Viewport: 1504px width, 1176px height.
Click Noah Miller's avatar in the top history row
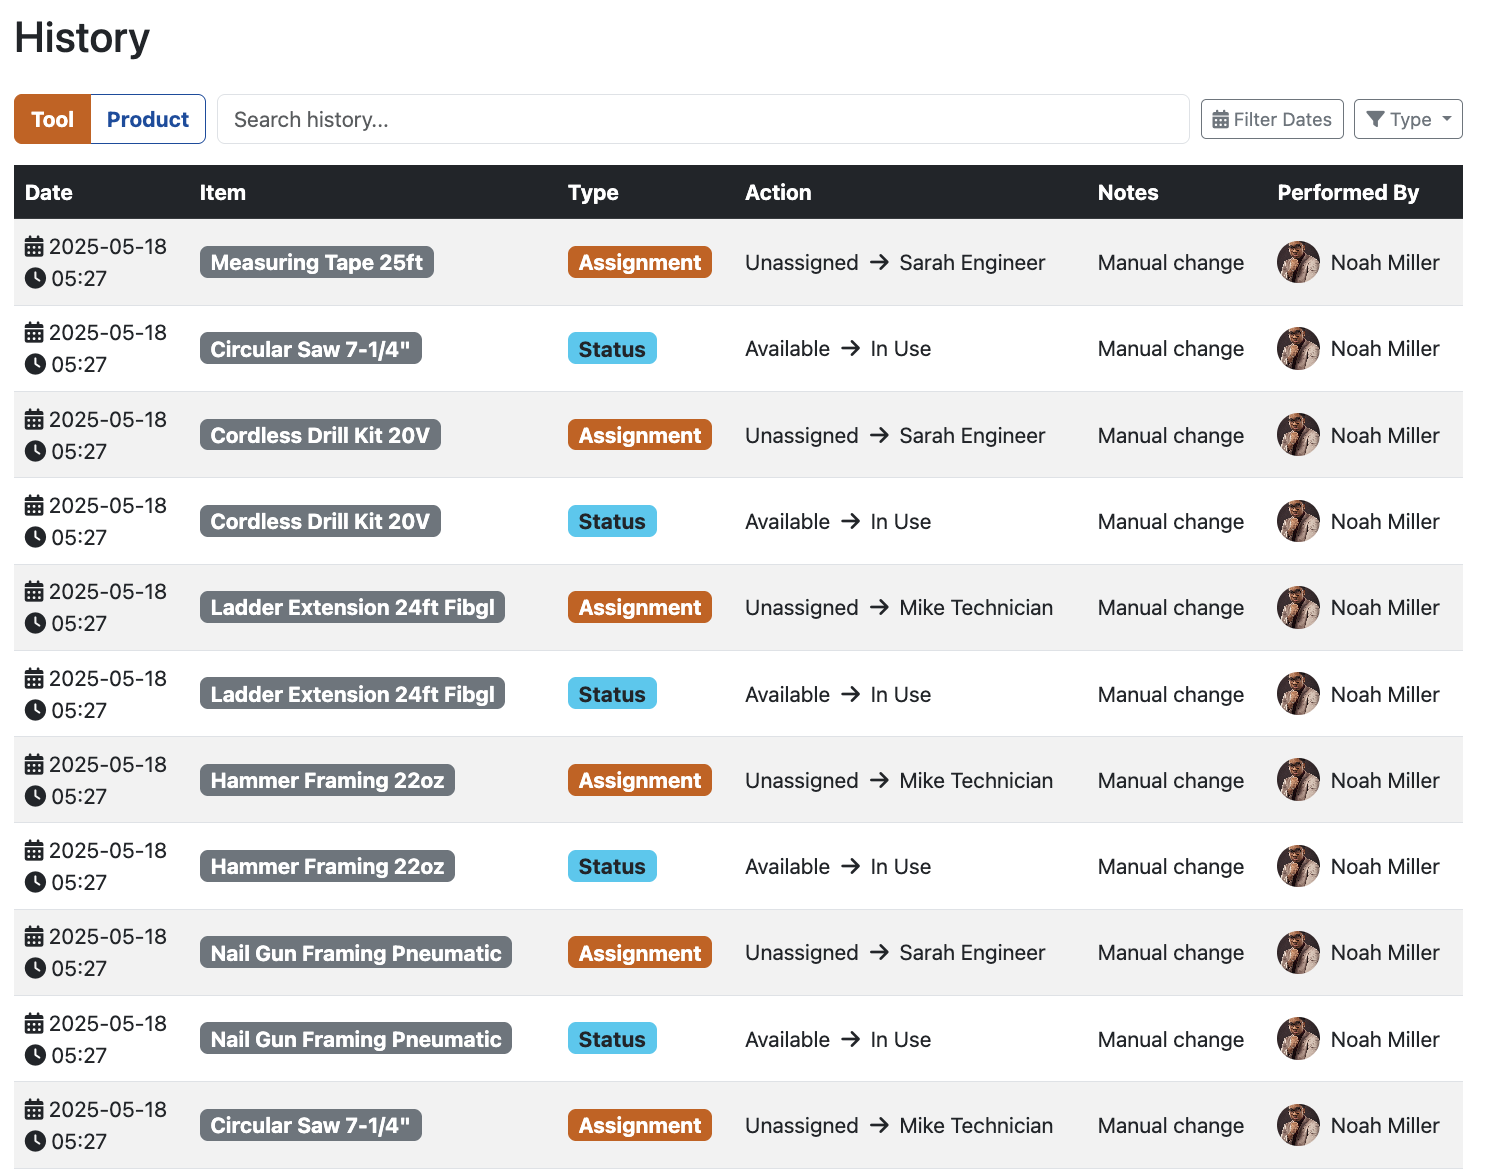click(1298, 262)
